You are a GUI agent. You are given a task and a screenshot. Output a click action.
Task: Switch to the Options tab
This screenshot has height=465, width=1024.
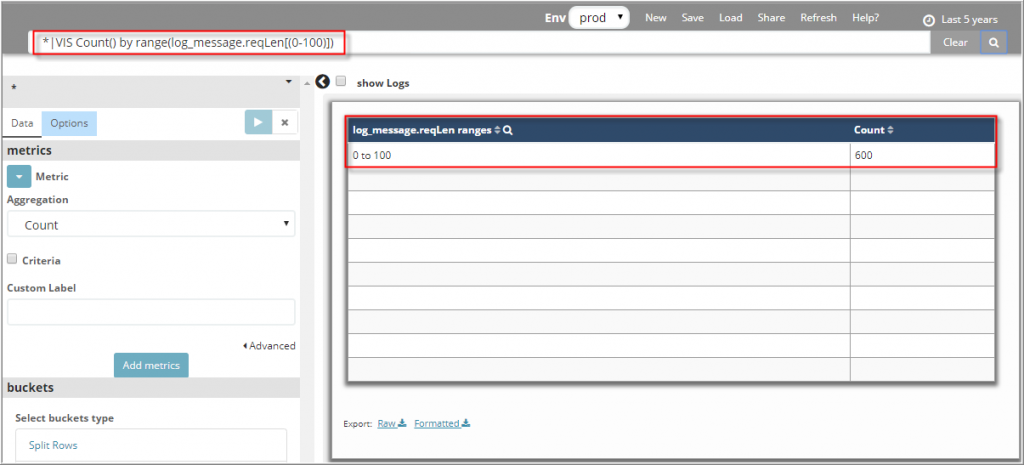(69, 123)
